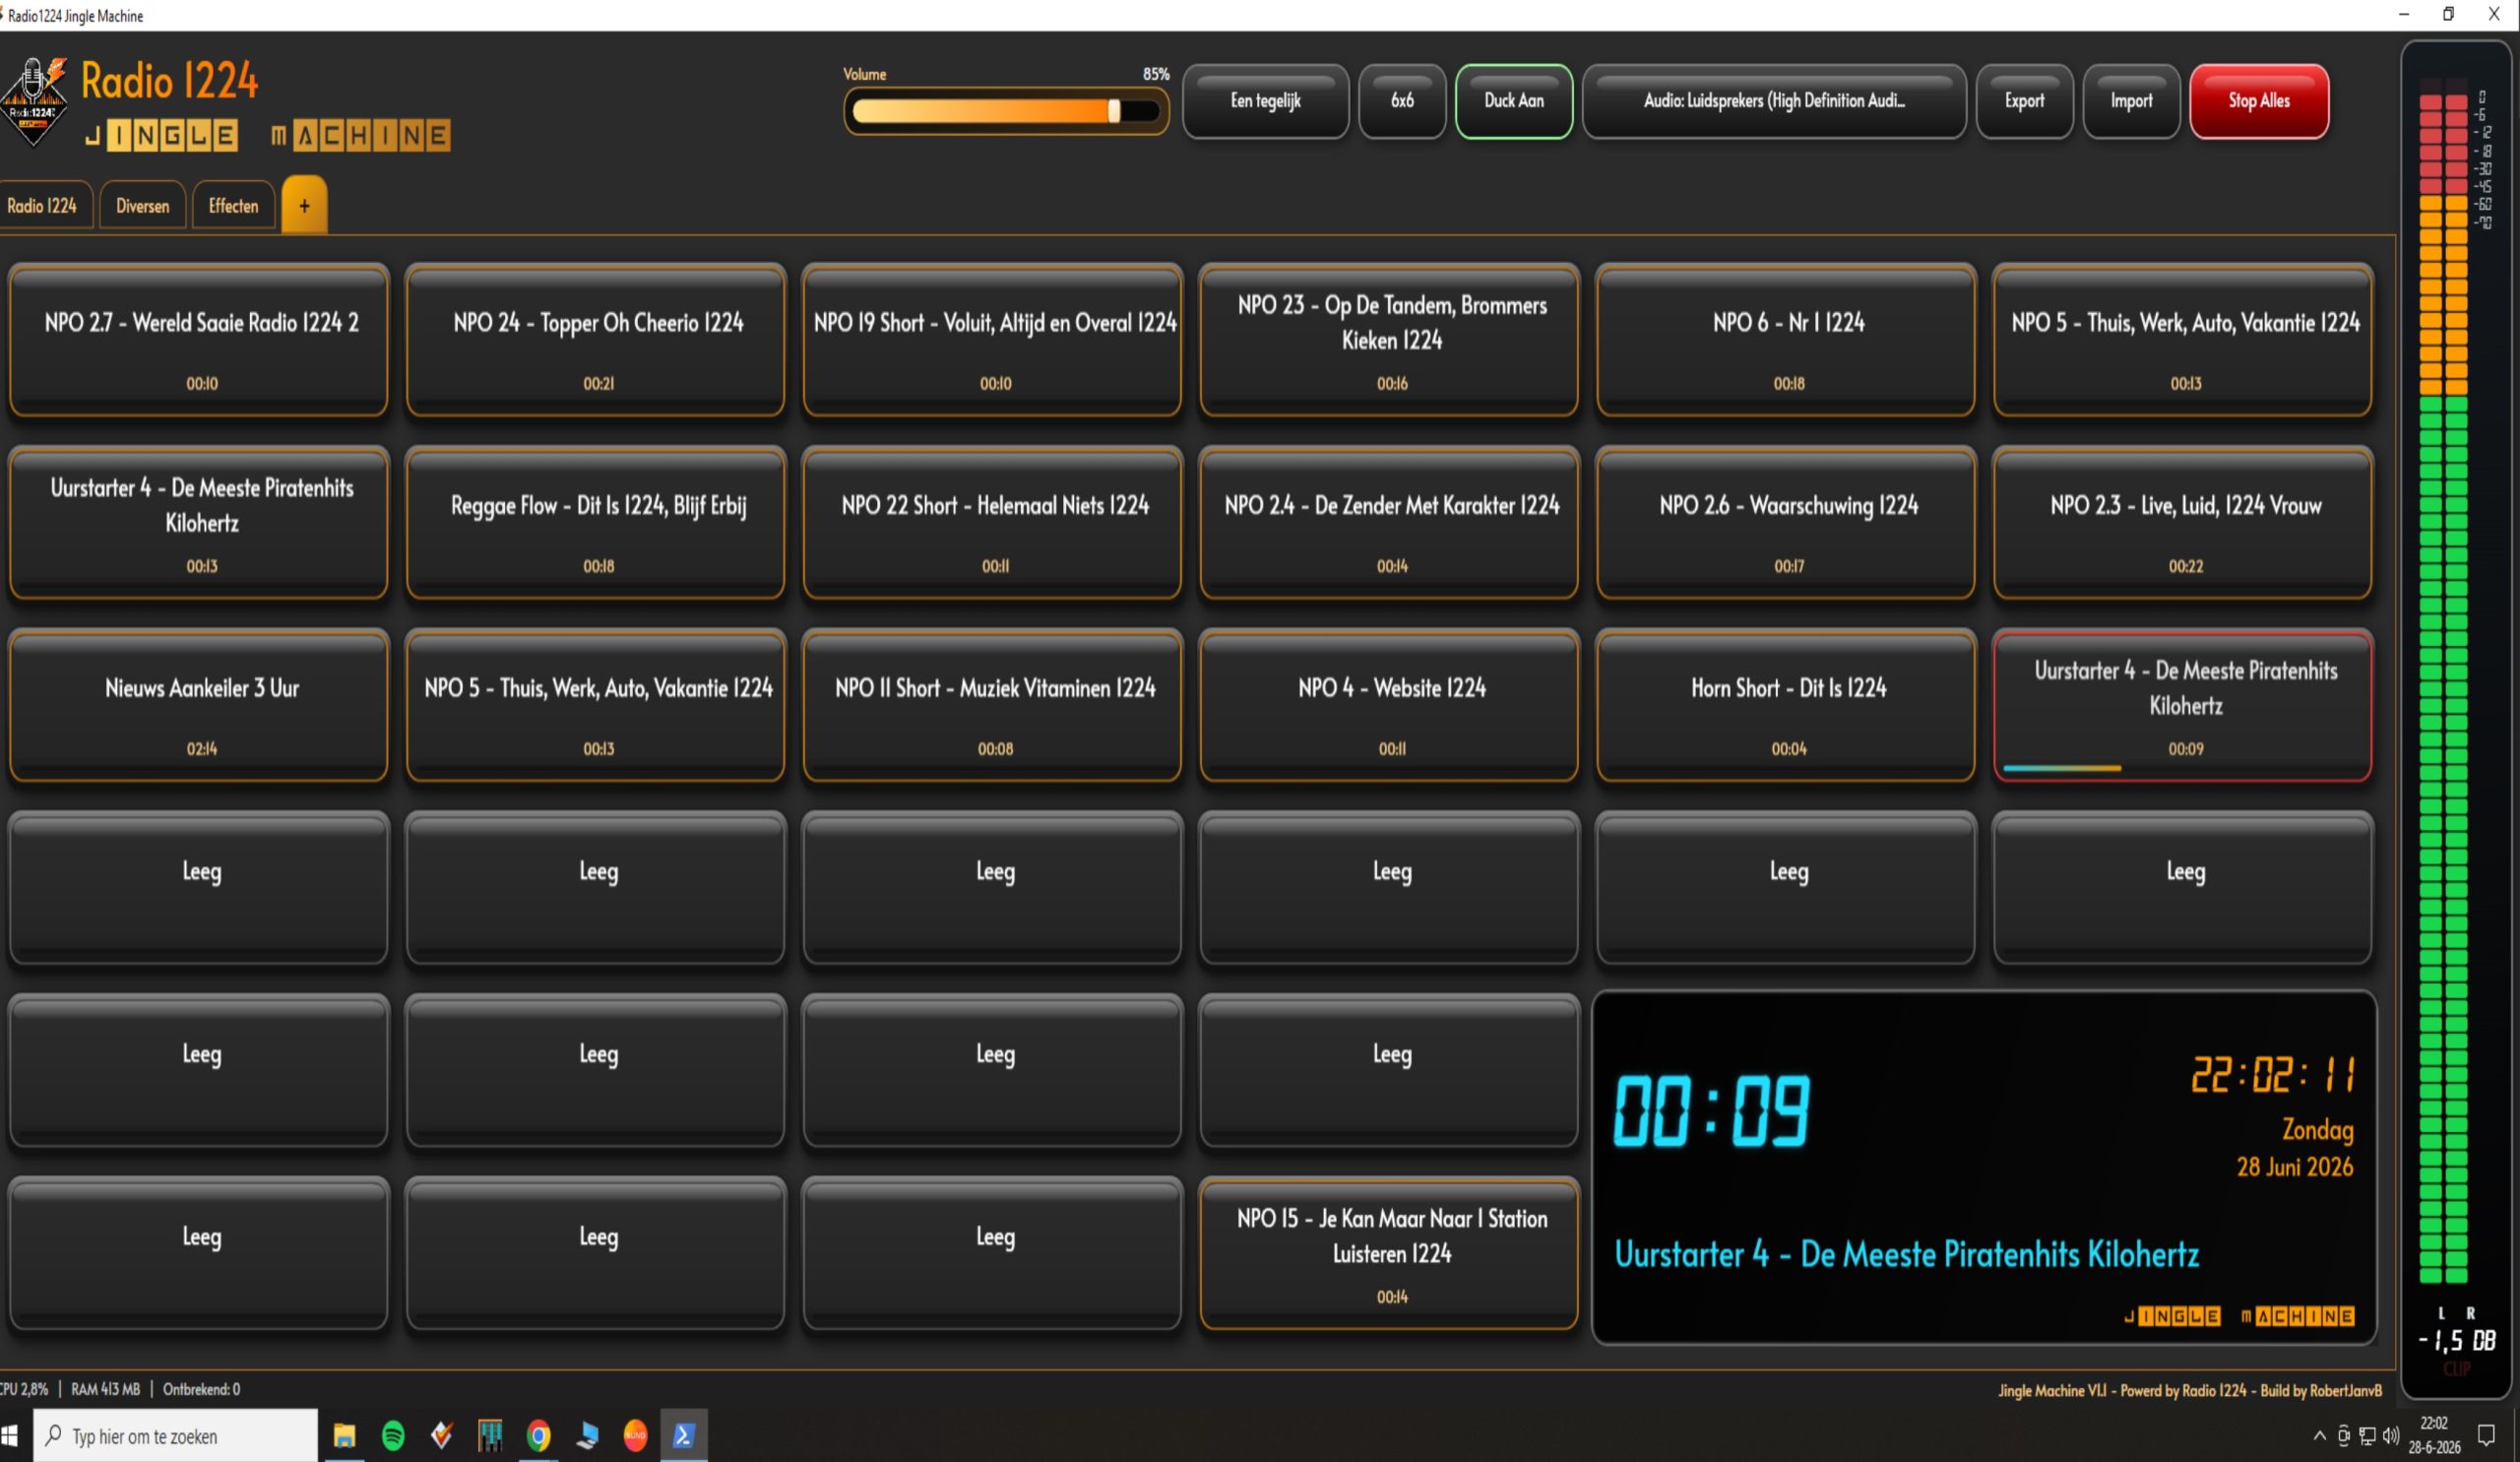This screenshot has width=2520, height=1462.
Task: Open the Audio Luidsprekers output device selector
Action: [x=1774, y=101]
